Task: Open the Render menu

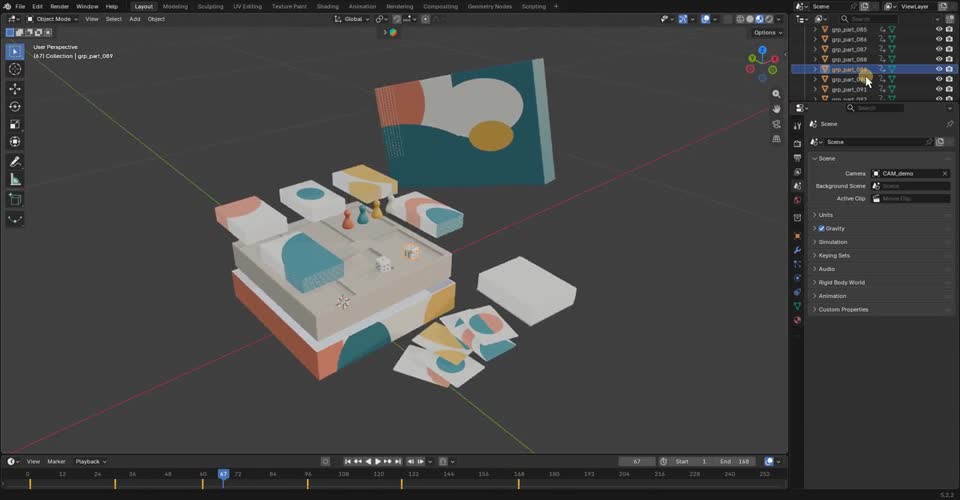Action: (59, 6)
